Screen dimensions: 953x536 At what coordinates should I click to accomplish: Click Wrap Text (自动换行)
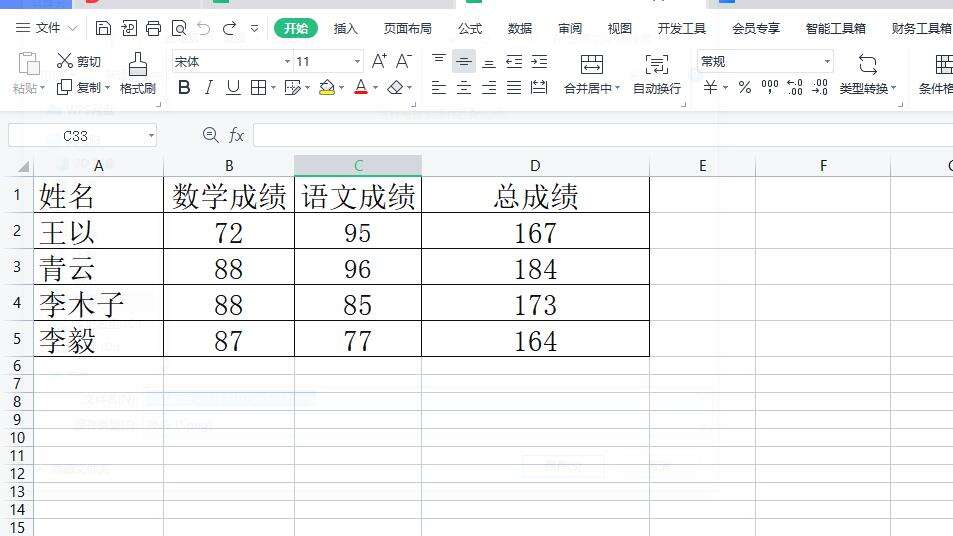coord(657,74)
